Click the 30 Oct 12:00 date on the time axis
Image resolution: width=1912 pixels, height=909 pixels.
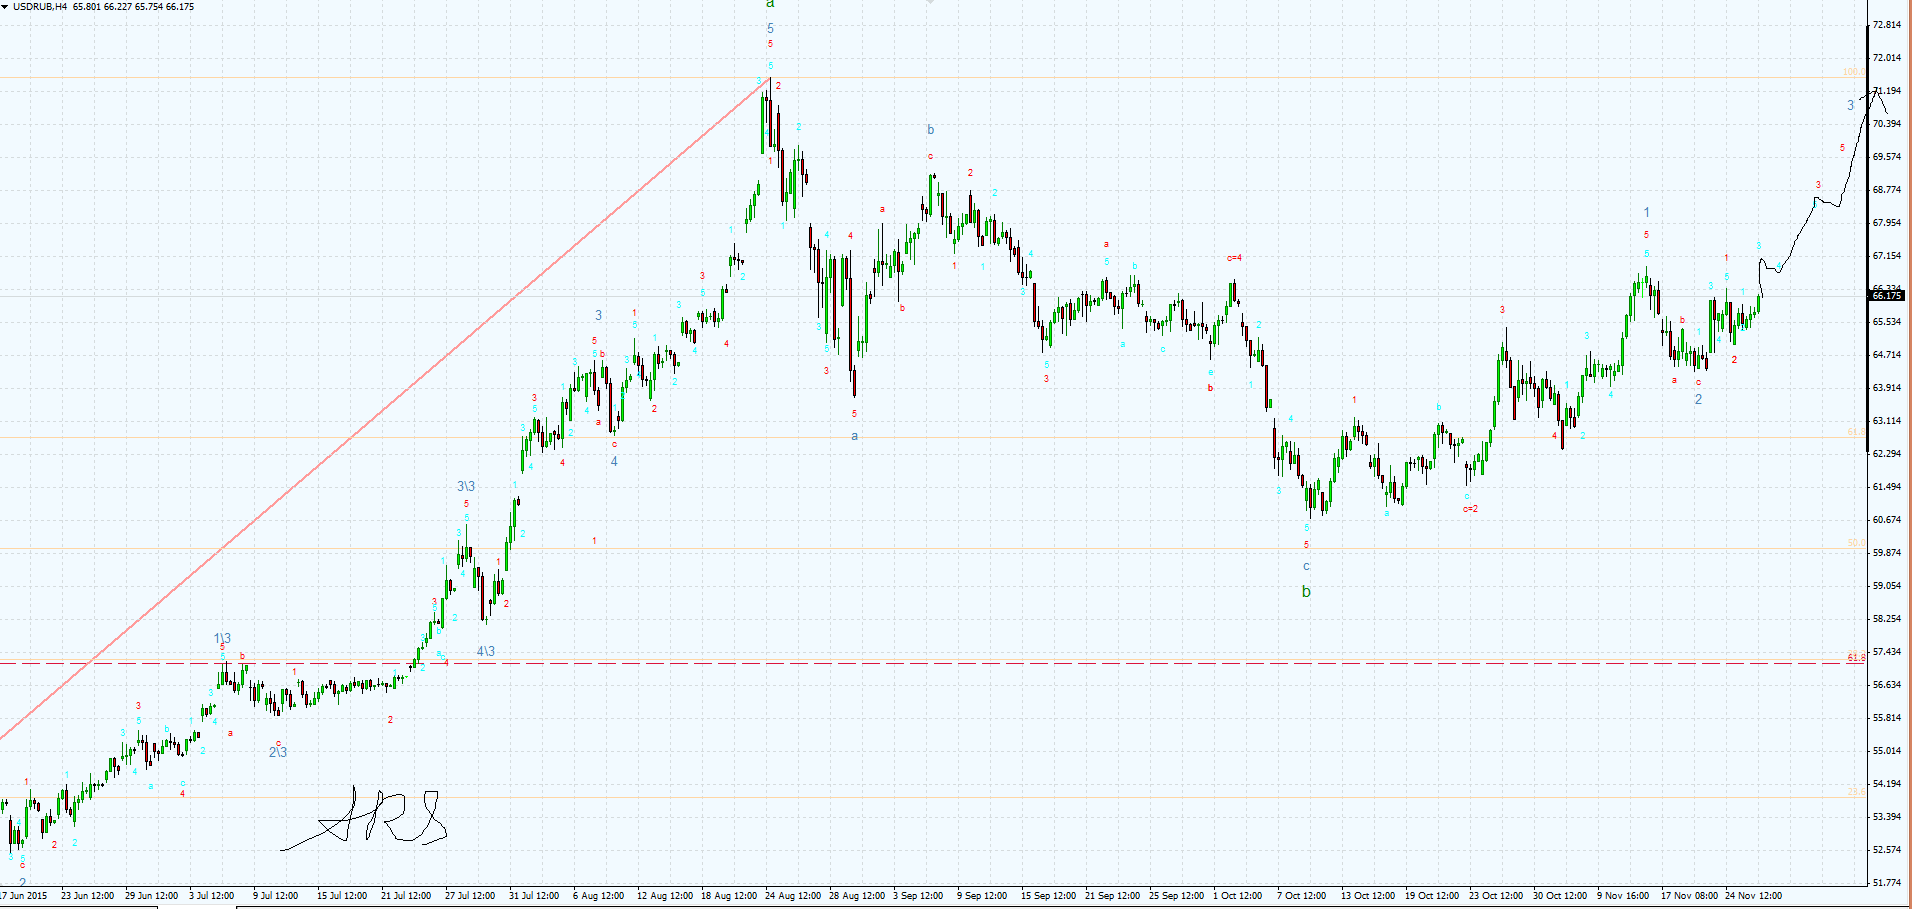coord(1561,896)
